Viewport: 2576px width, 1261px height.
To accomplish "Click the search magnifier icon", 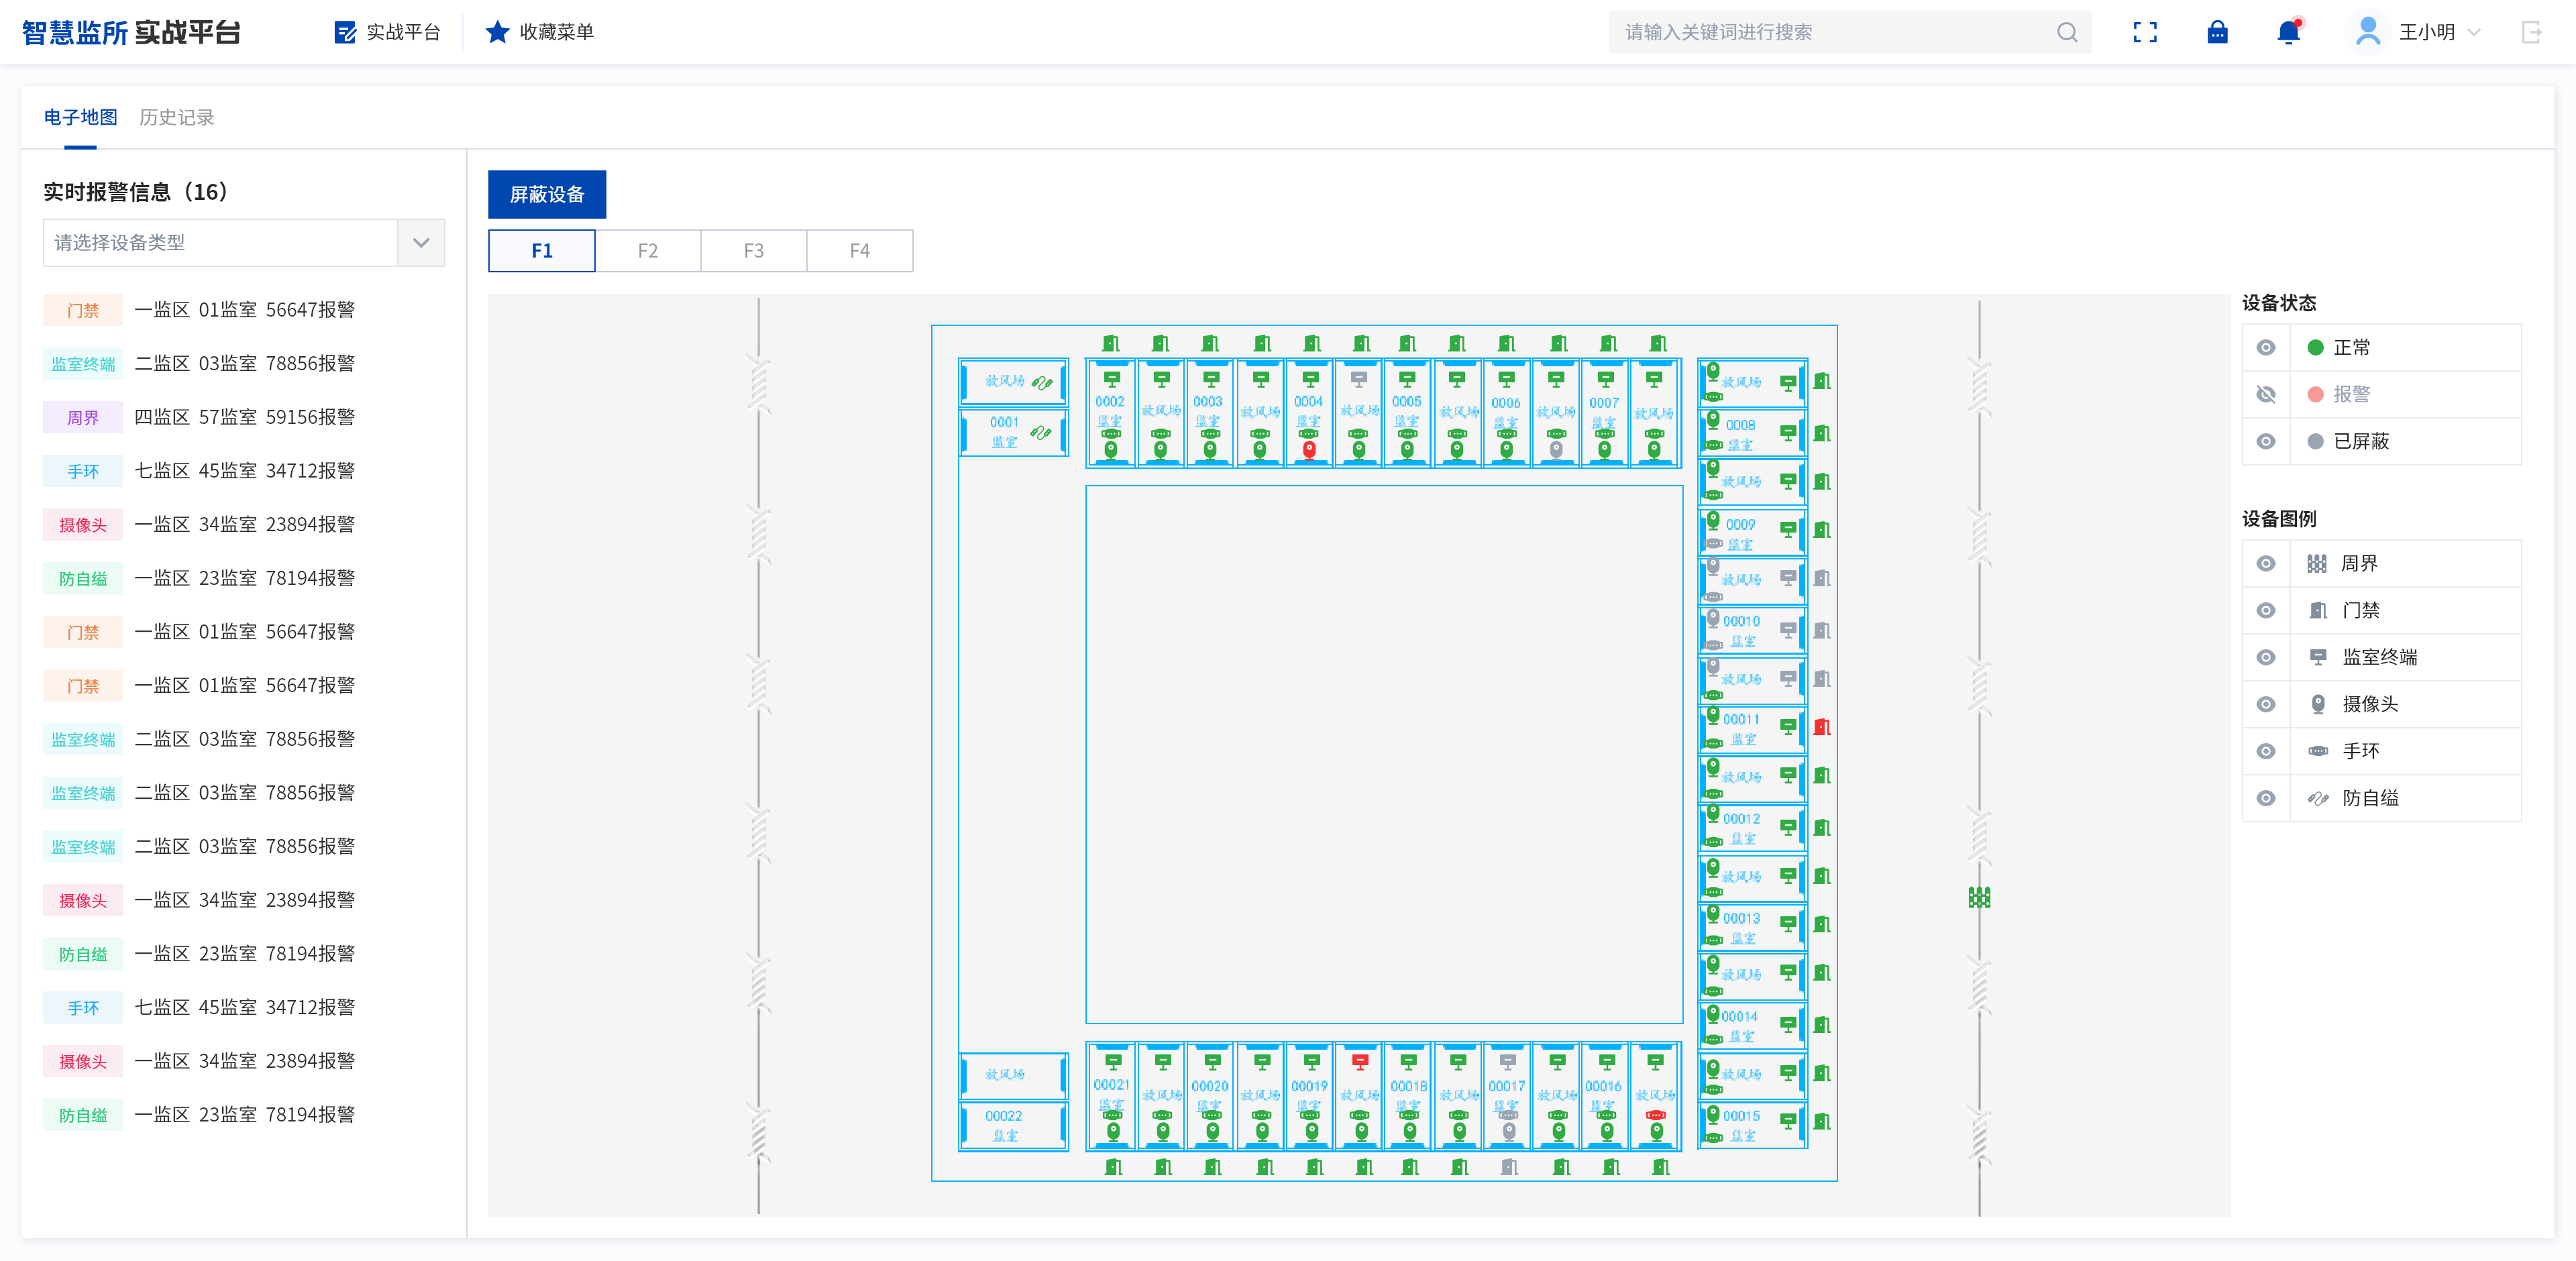I will 2066,32.
